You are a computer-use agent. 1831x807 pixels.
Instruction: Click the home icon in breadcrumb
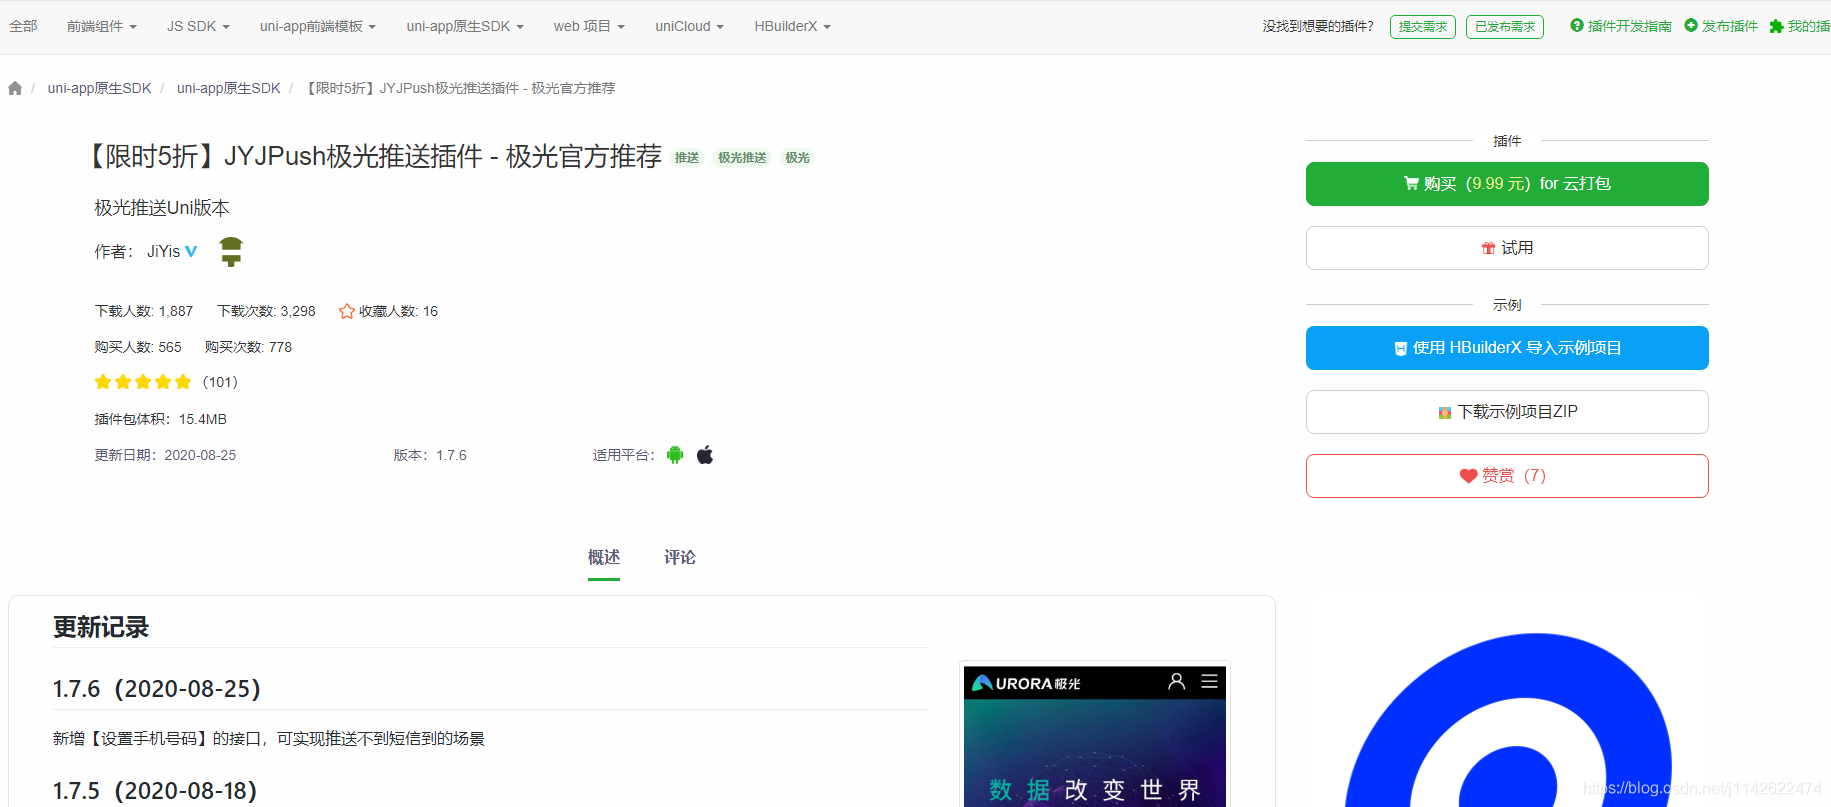[x=15, y=88]
